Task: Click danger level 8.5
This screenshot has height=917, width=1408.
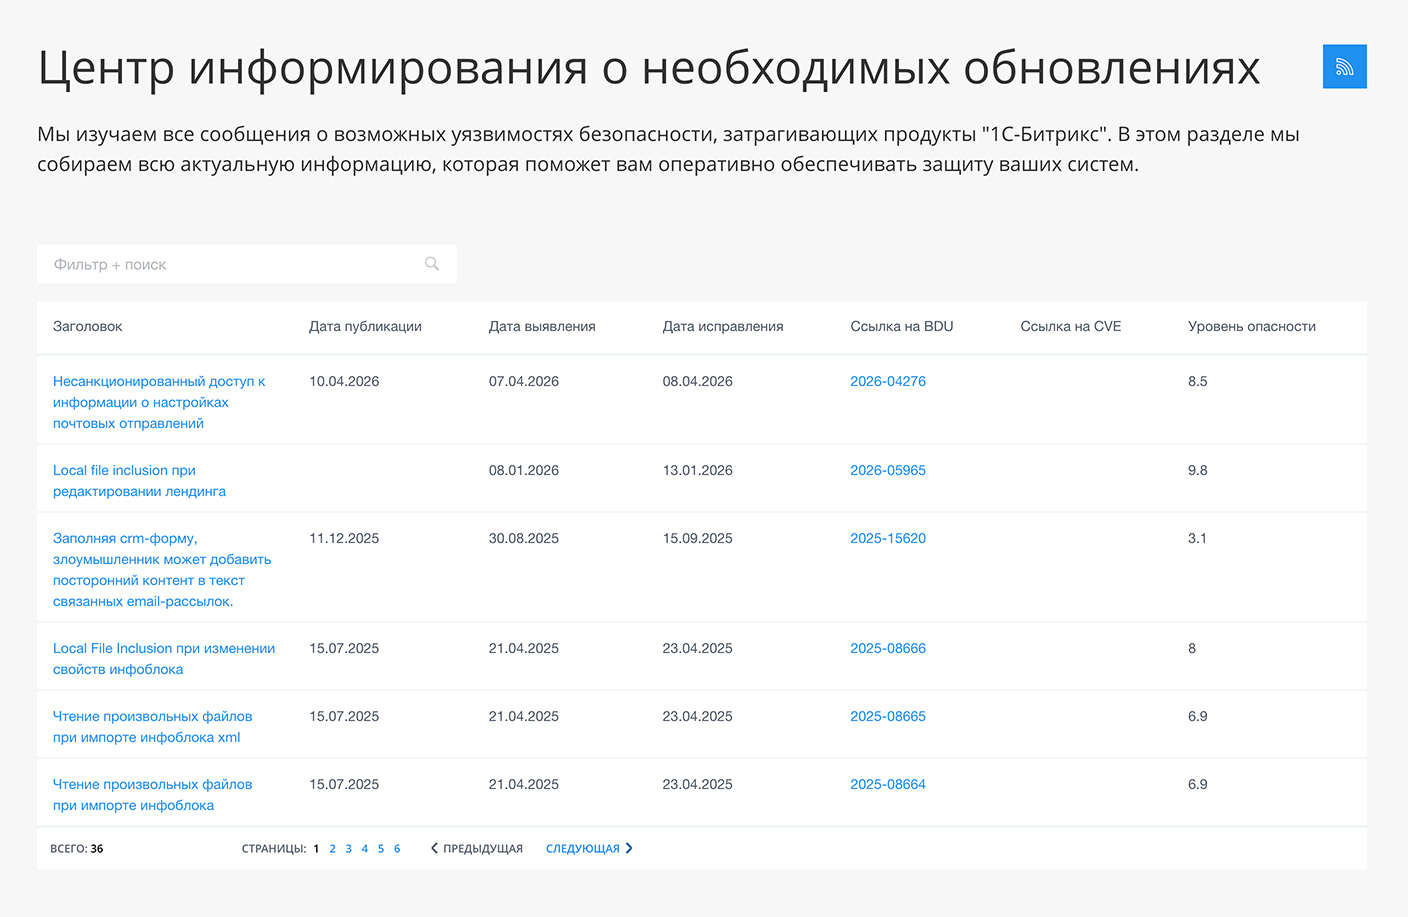Action: (x=1198, y=381)
